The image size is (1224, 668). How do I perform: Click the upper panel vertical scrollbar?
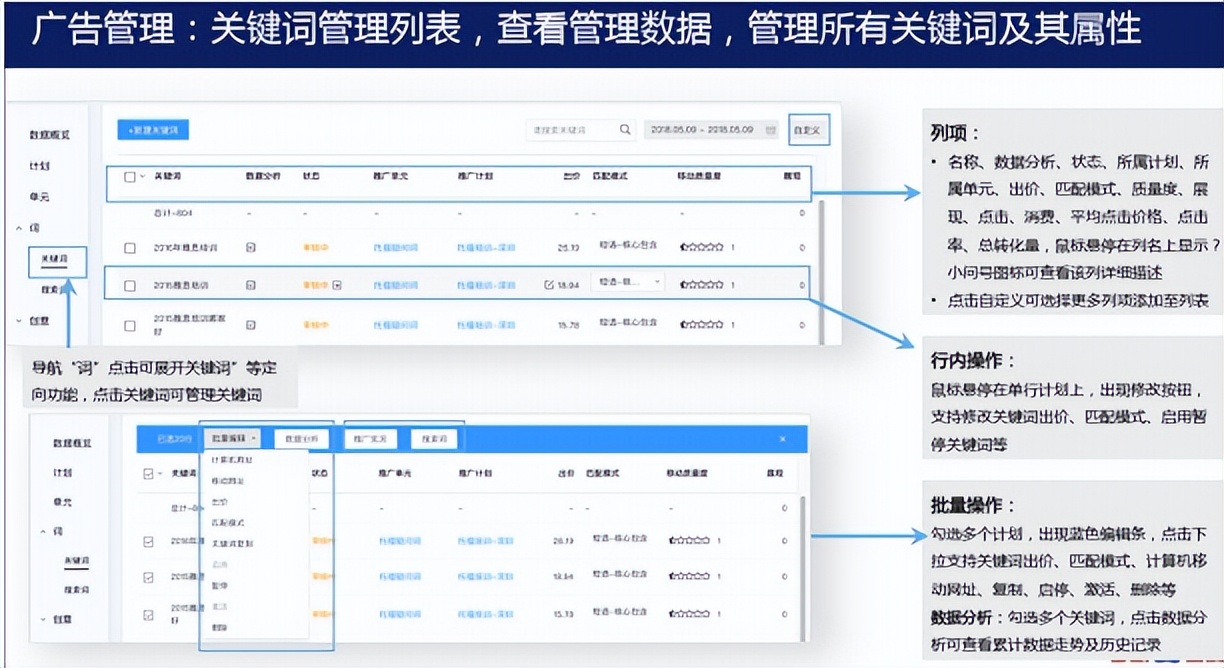pyautogui.click(x=822, y=270)
